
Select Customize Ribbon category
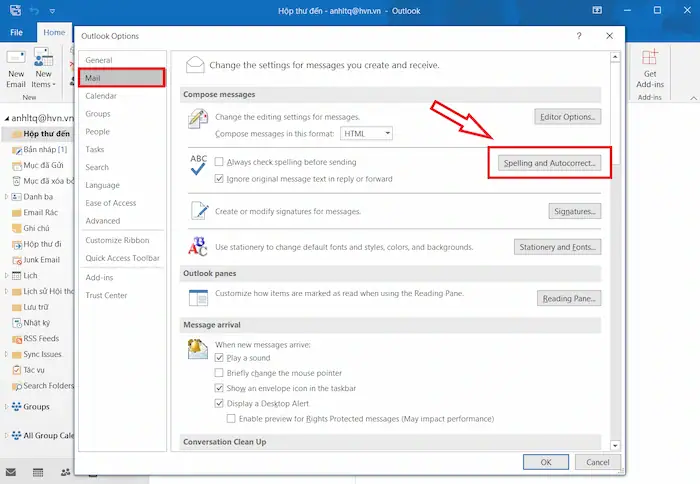(x=121, y=240)
